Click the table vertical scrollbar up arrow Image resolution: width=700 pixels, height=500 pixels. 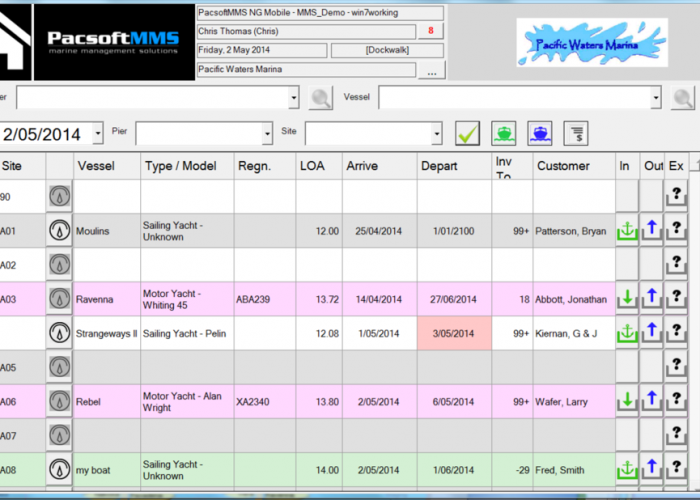pyautogui.click(x=695, y=162)
